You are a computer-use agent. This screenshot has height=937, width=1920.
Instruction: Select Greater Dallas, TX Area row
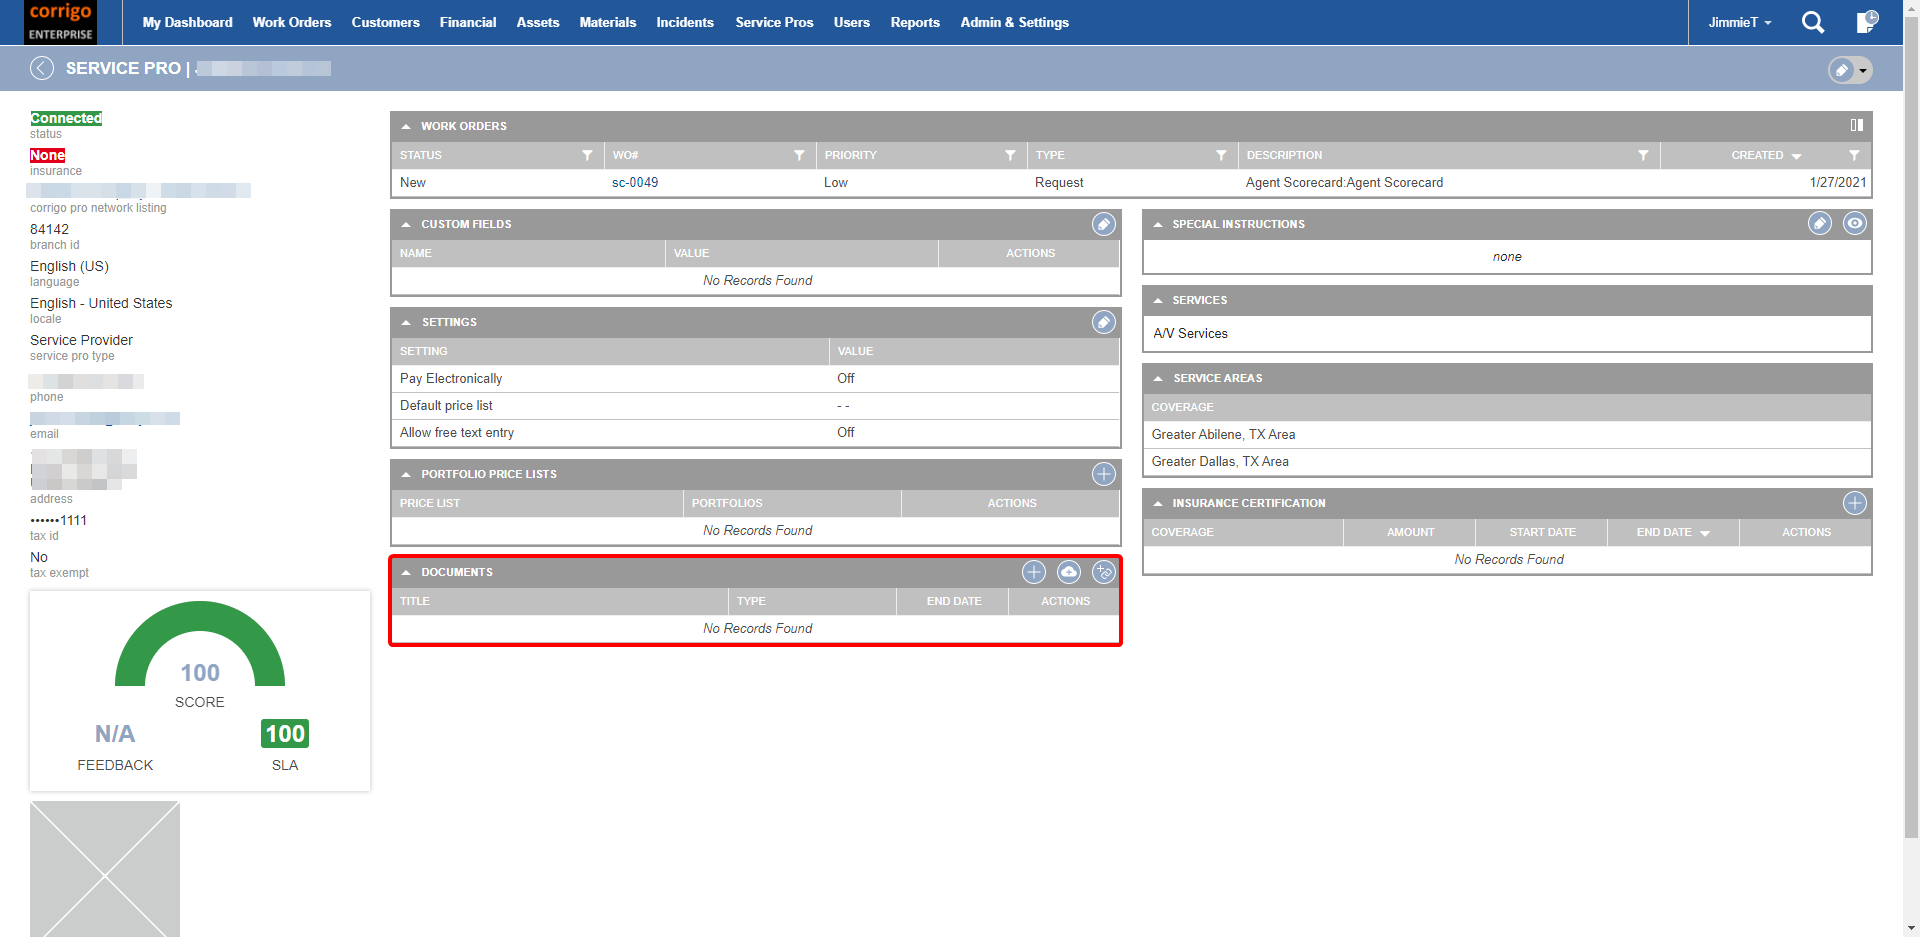(x=1507, y=461)
